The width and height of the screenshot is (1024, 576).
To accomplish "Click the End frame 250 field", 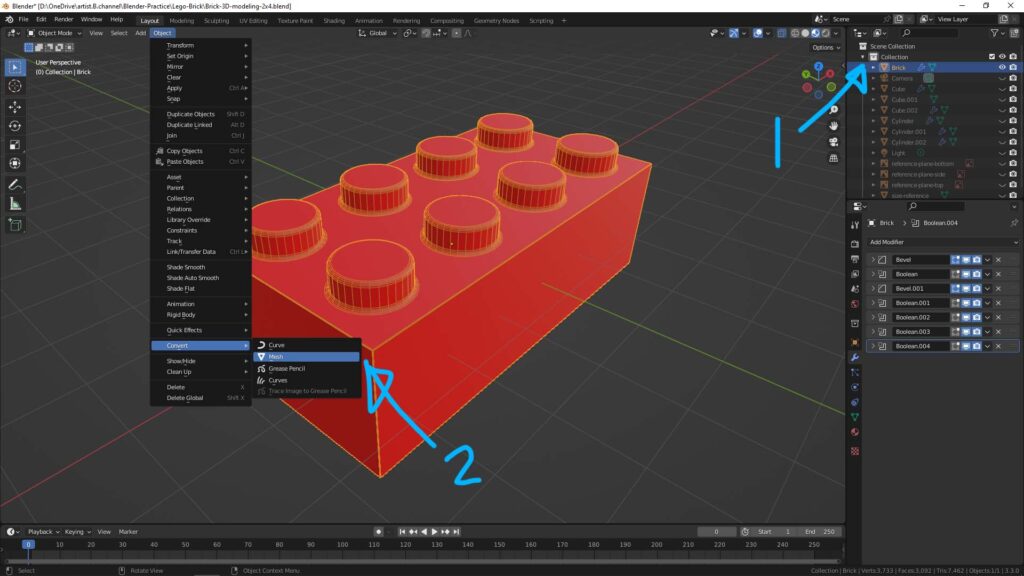I will (821, 532).
